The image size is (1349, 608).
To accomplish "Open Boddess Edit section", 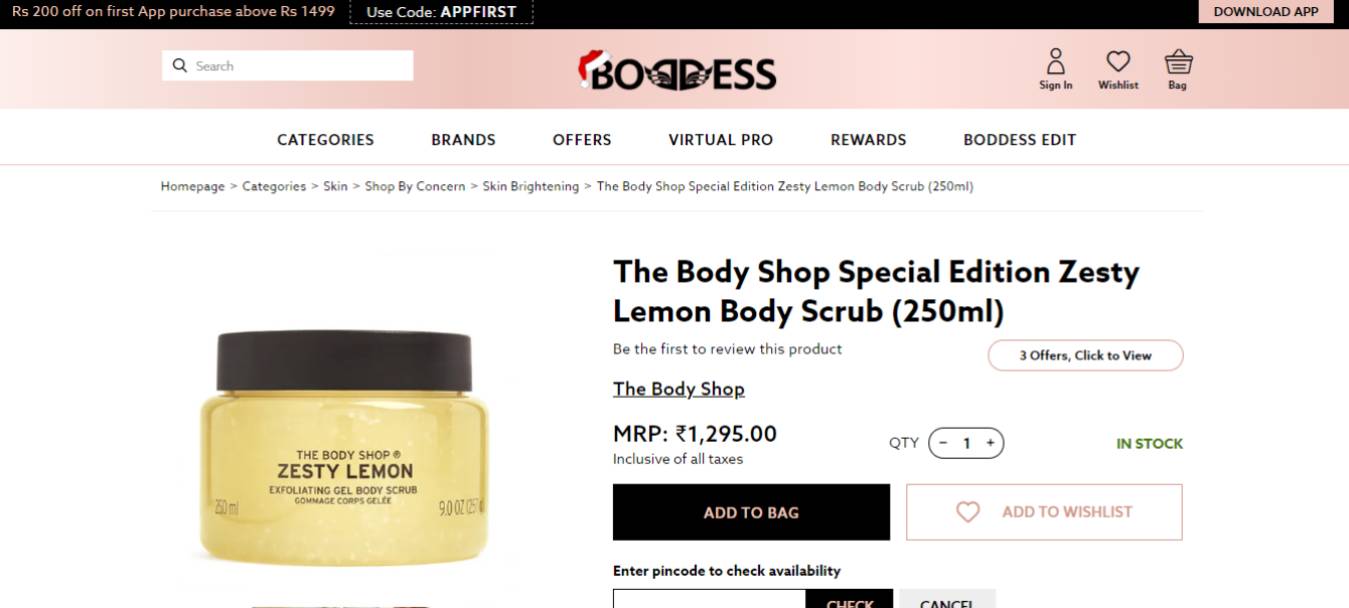I will point(1020,140).
